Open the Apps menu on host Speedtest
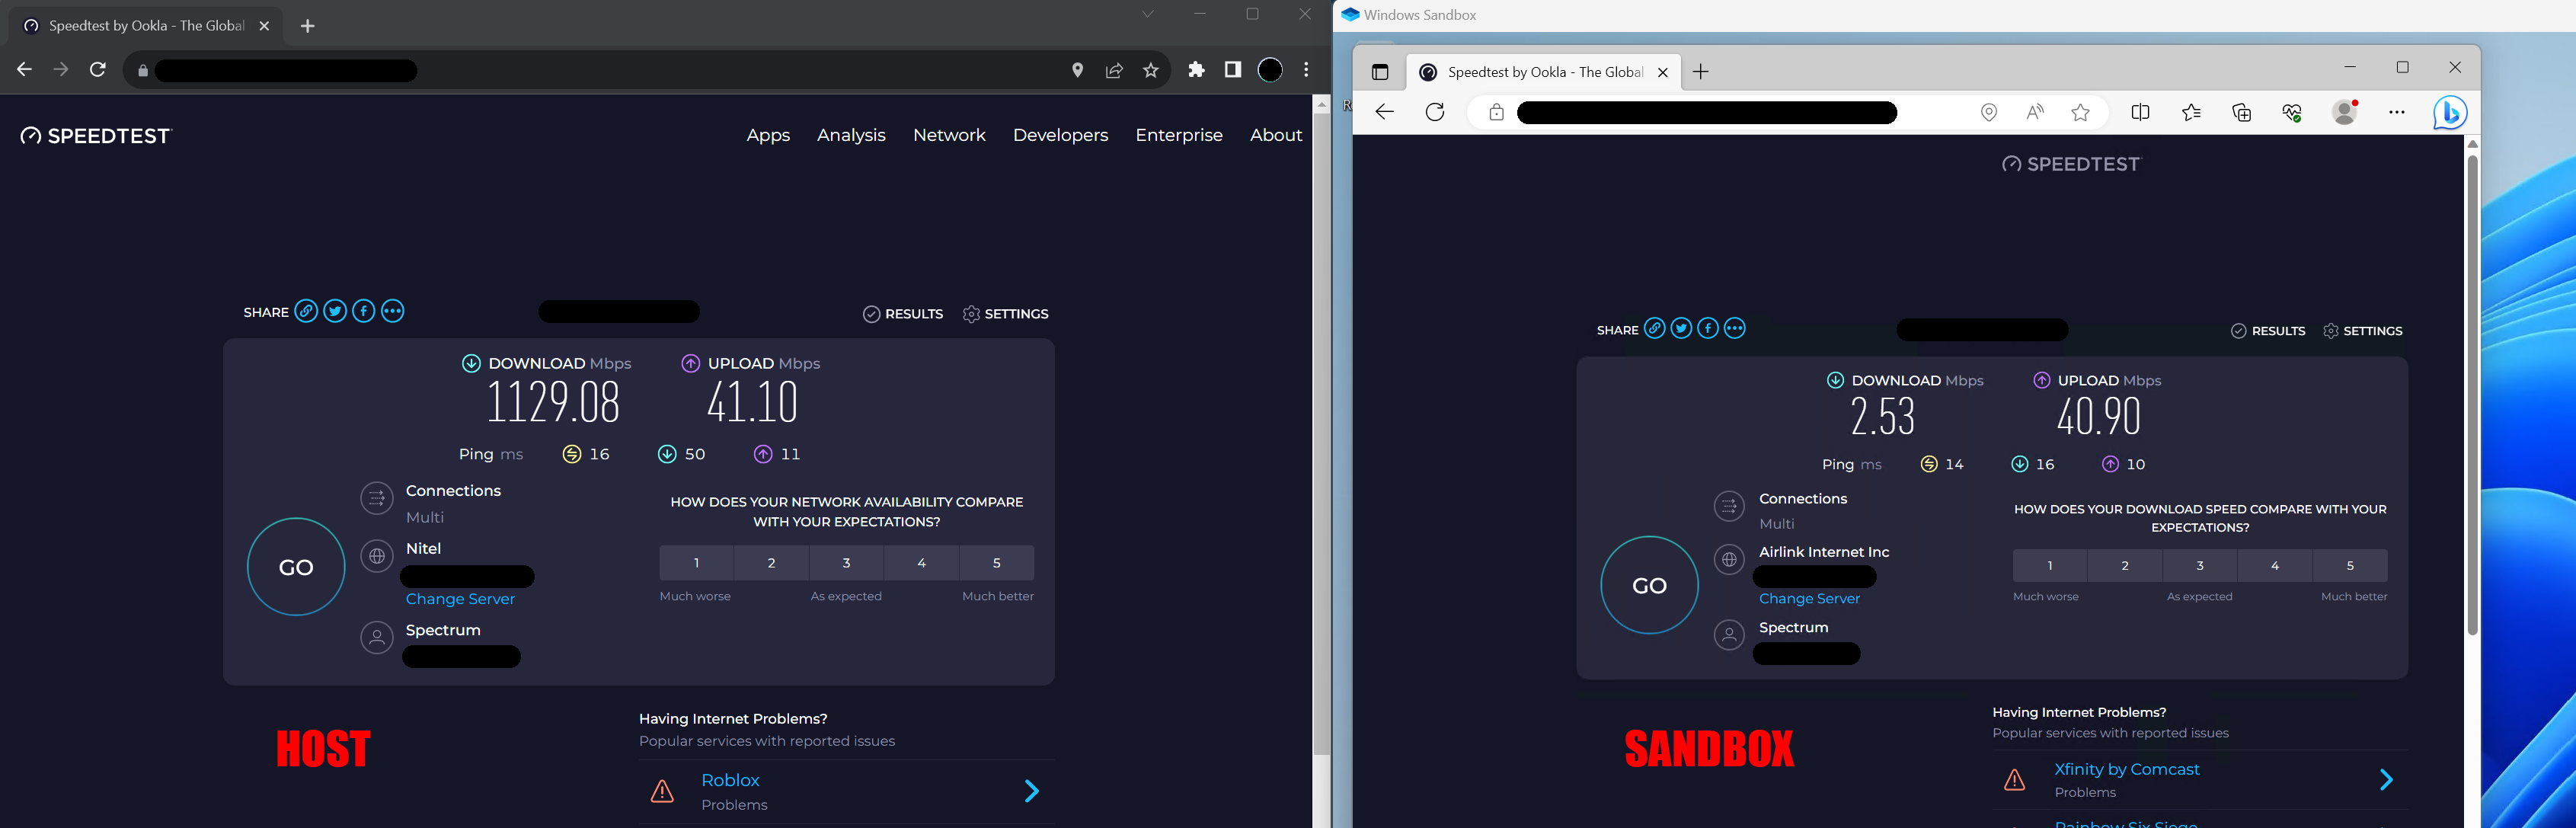 point(768,135)
